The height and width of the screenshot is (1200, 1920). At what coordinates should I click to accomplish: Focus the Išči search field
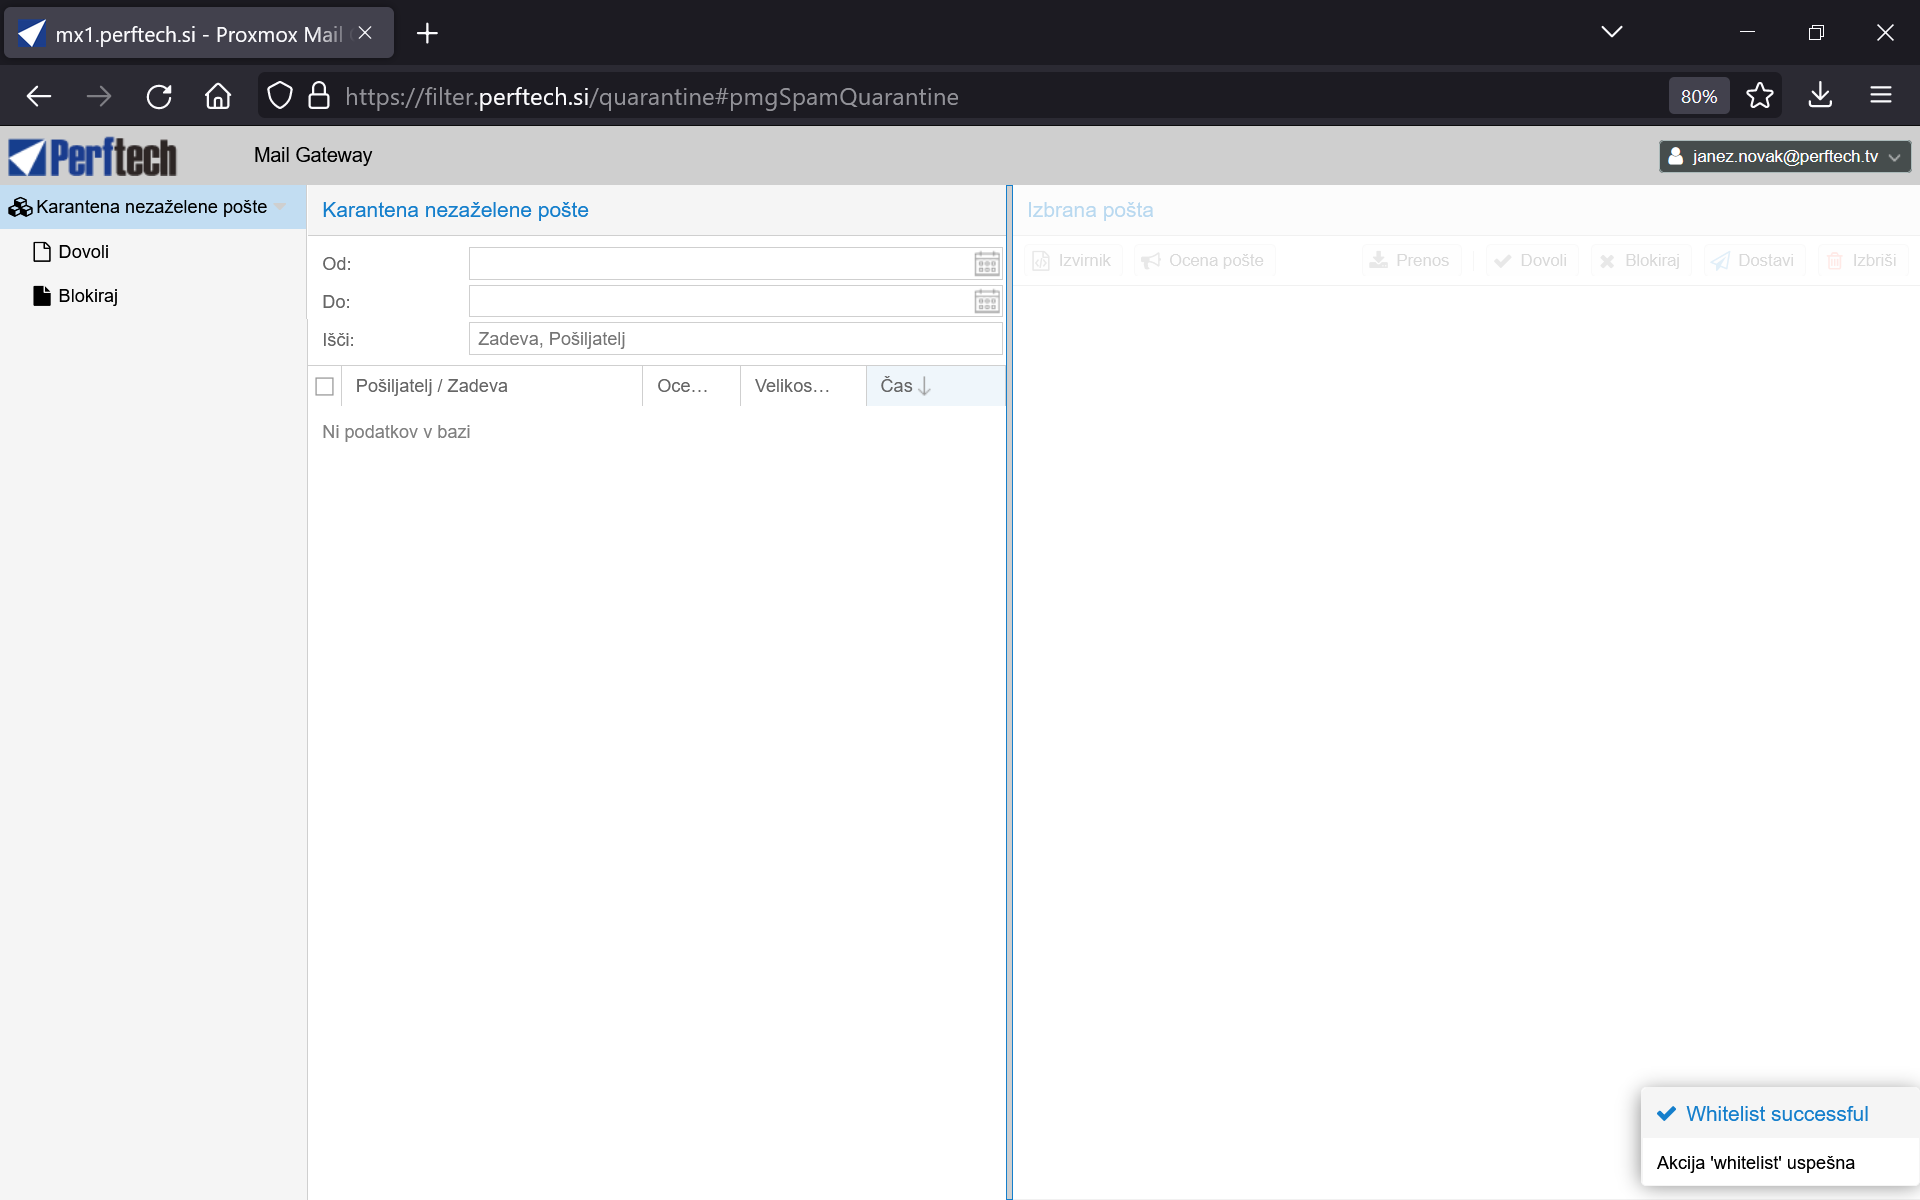(x=735, y=339)
